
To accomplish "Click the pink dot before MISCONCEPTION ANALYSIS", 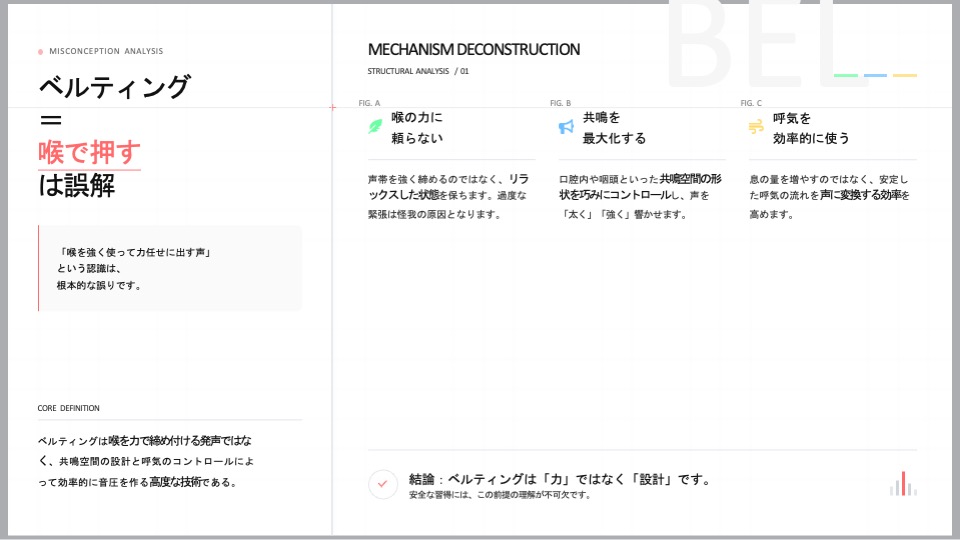I will coord(41,52).
